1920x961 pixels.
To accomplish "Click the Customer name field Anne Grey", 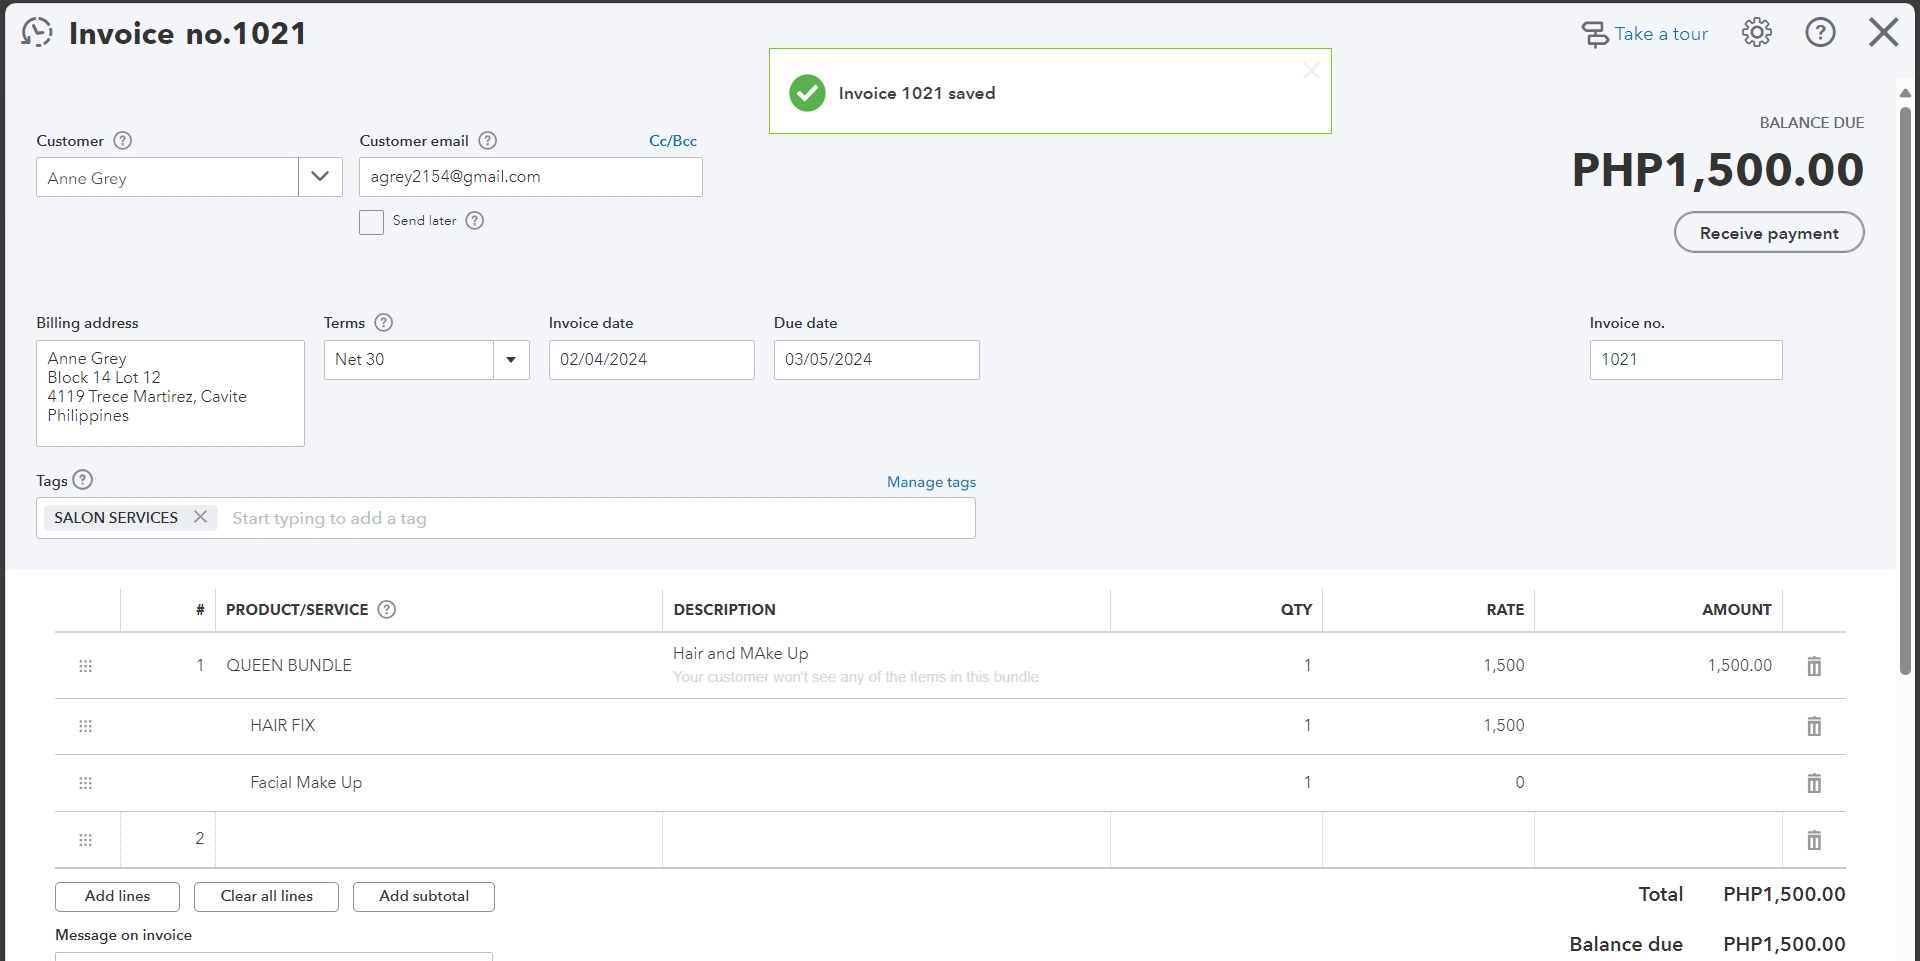I will pos(167,177).
